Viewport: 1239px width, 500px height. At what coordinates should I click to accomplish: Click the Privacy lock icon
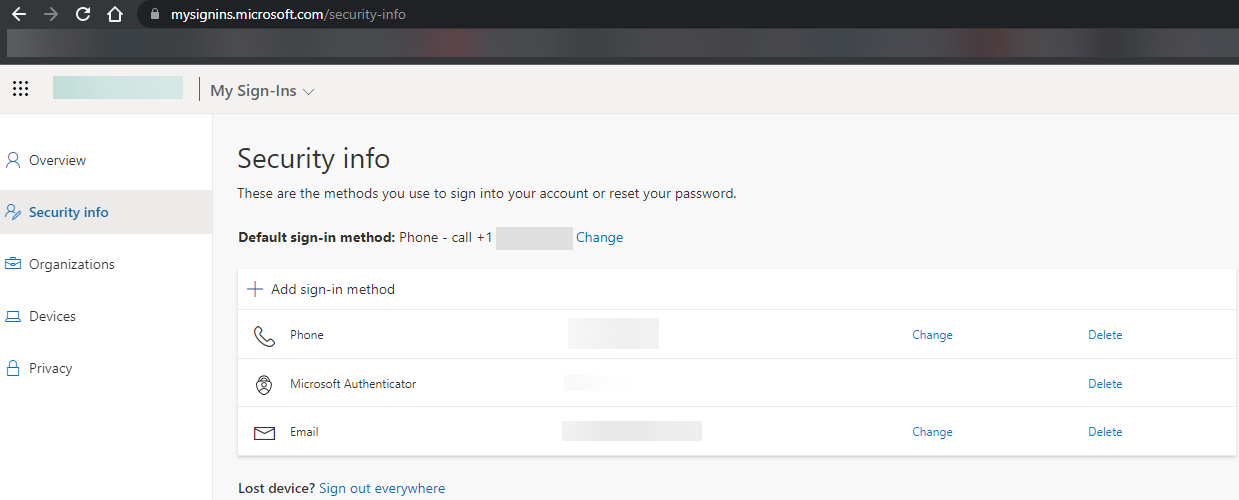coord(13,368)
